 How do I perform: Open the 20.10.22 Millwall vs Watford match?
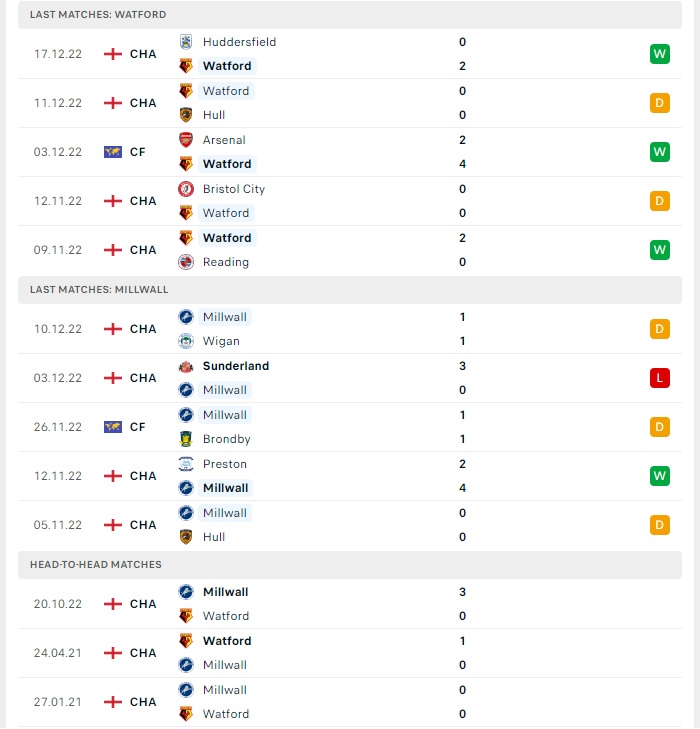350,604
